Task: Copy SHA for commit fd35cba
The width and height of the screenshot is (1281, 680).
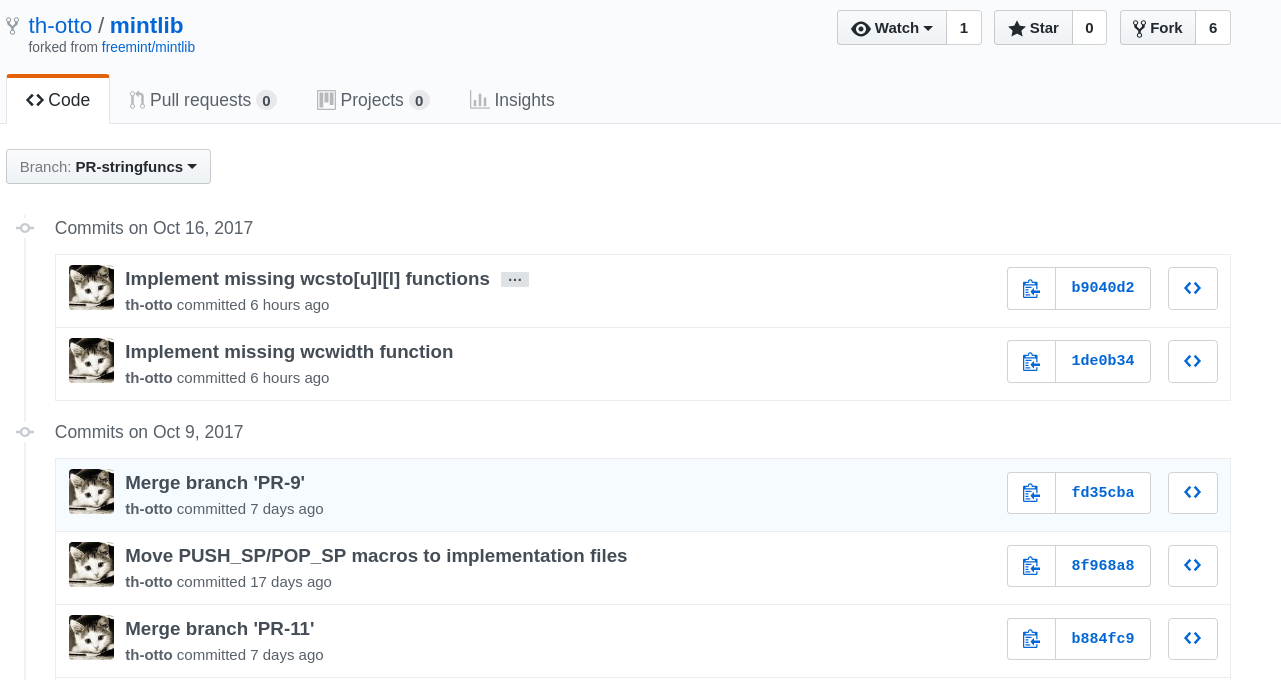Action: point(1031,493)
